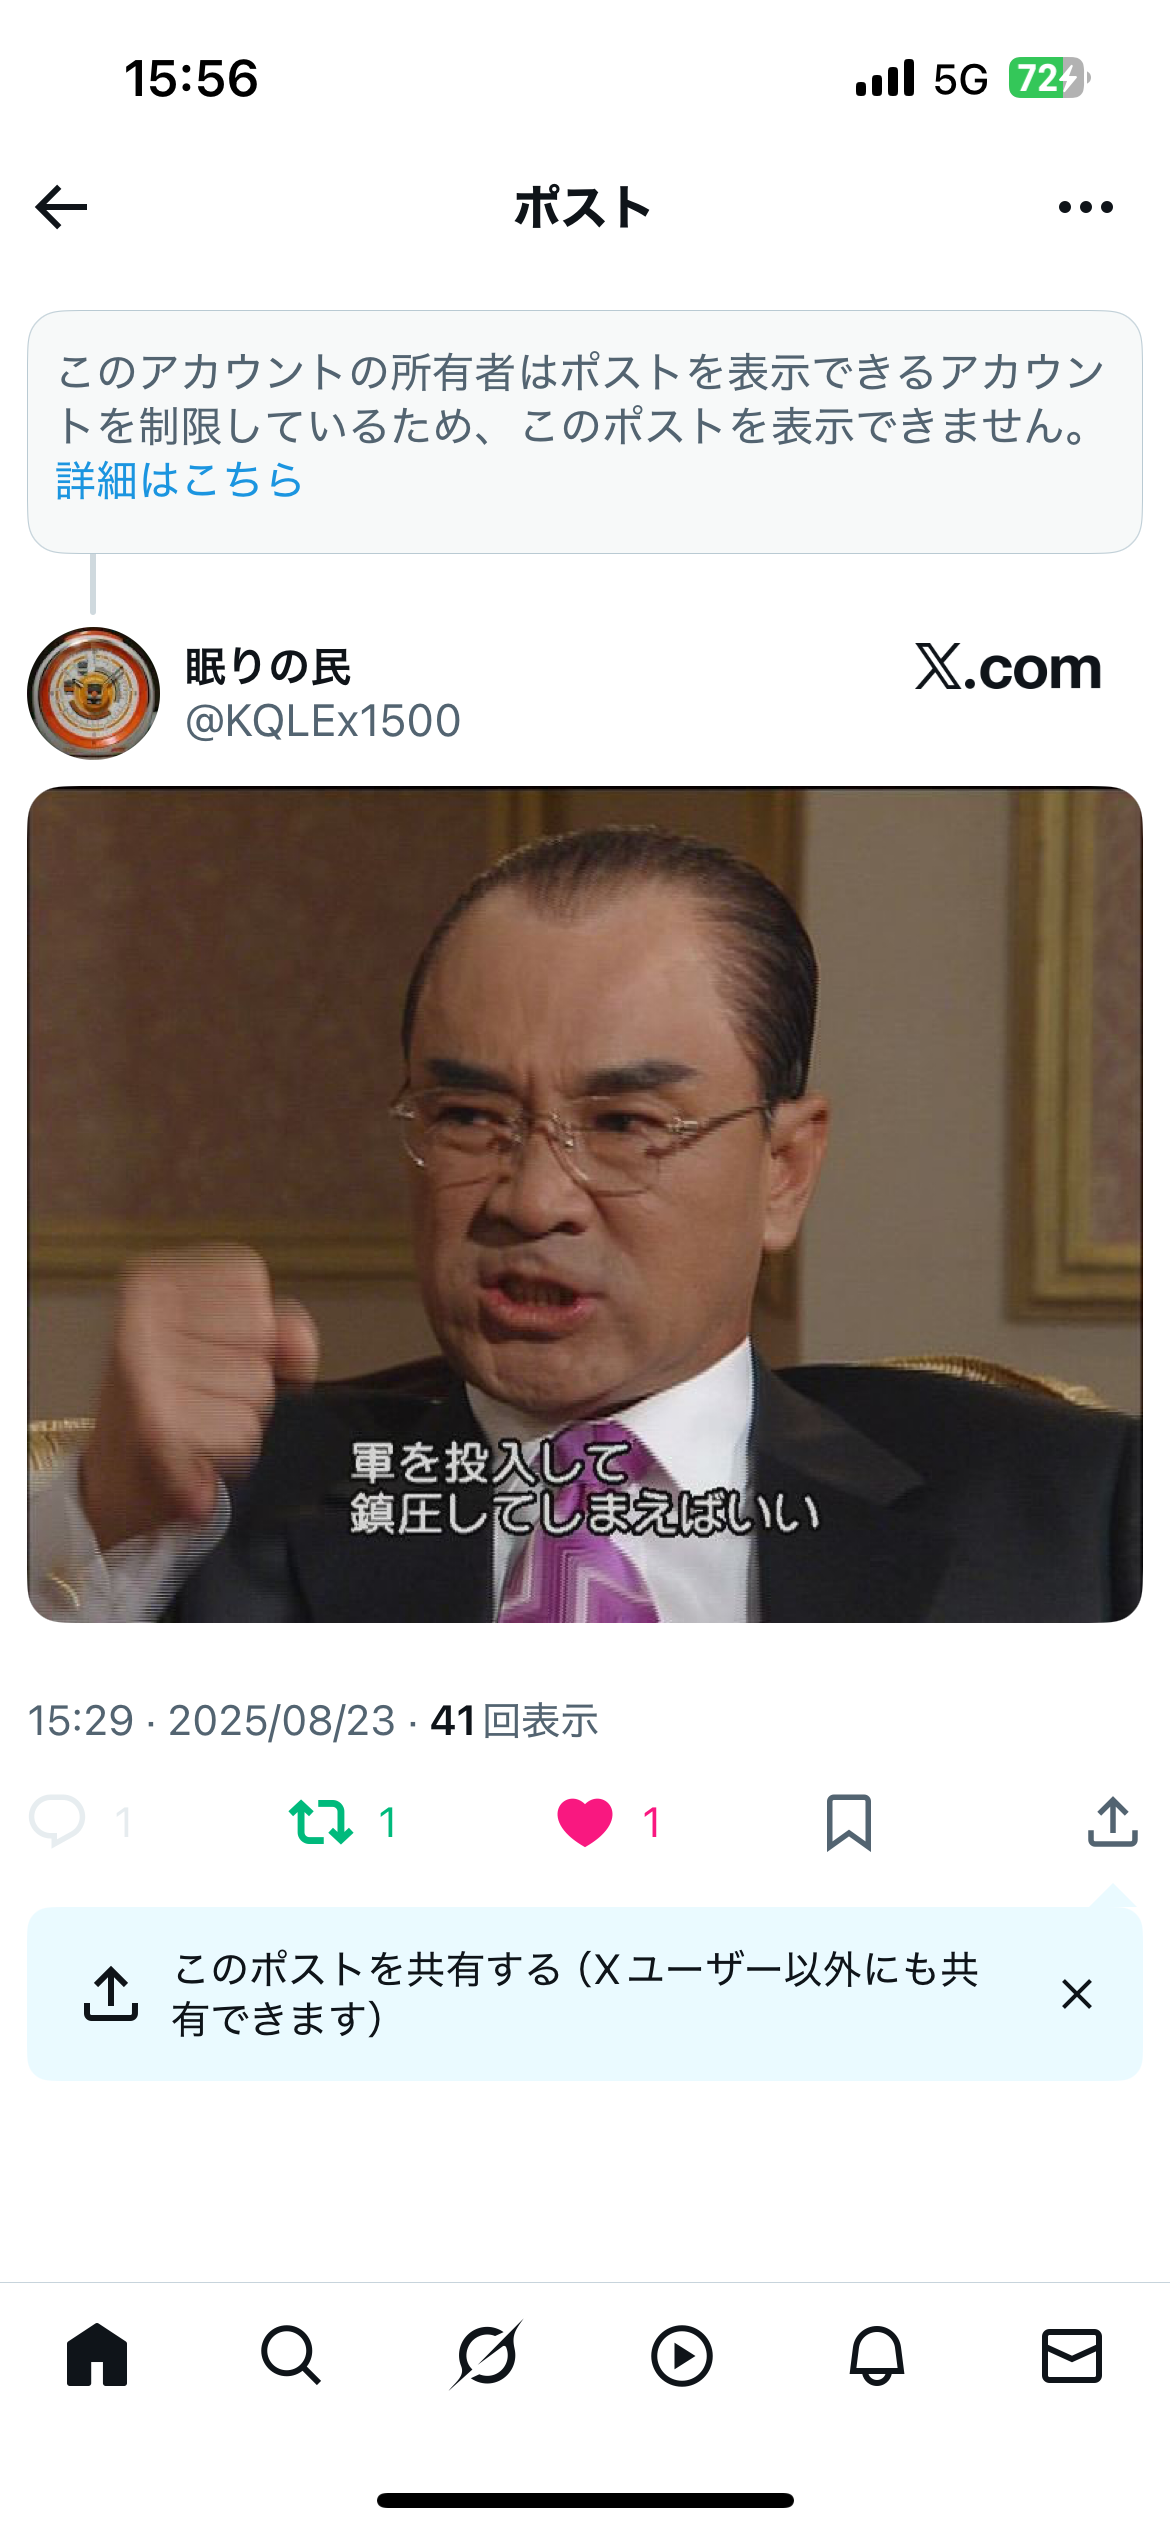Screen dimensions: 1170x2532
Task: Open the messages envelope tab
Action: coord(1072,2356)
